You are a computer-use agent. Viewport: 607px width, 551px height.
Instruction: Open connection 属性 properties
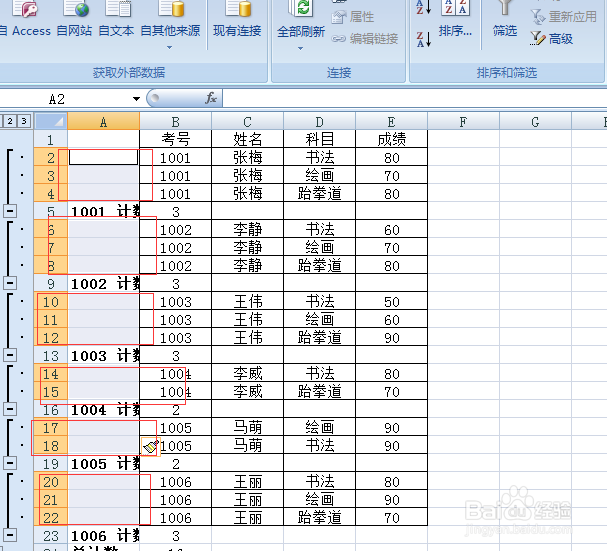coord(353,17)
